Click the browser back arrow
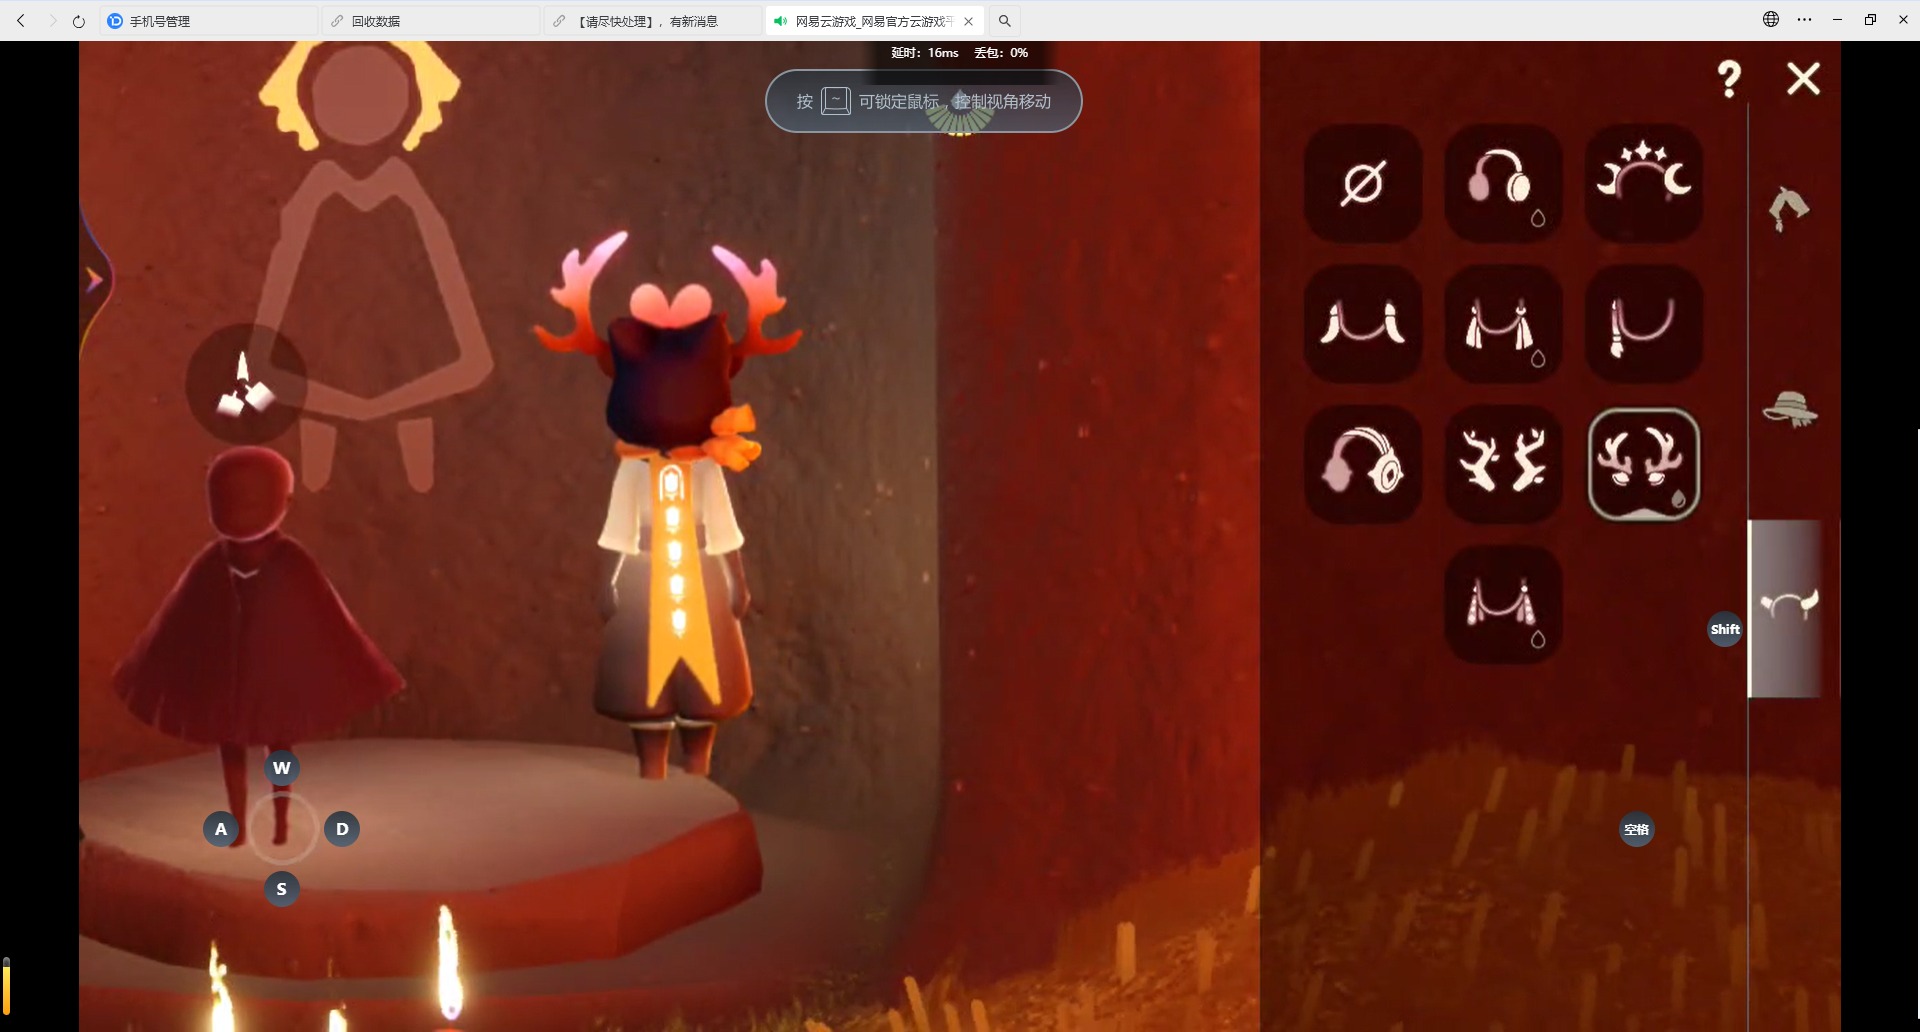Image resolution: width=1920 pixels, height=1032 pixels. point(21,21)
